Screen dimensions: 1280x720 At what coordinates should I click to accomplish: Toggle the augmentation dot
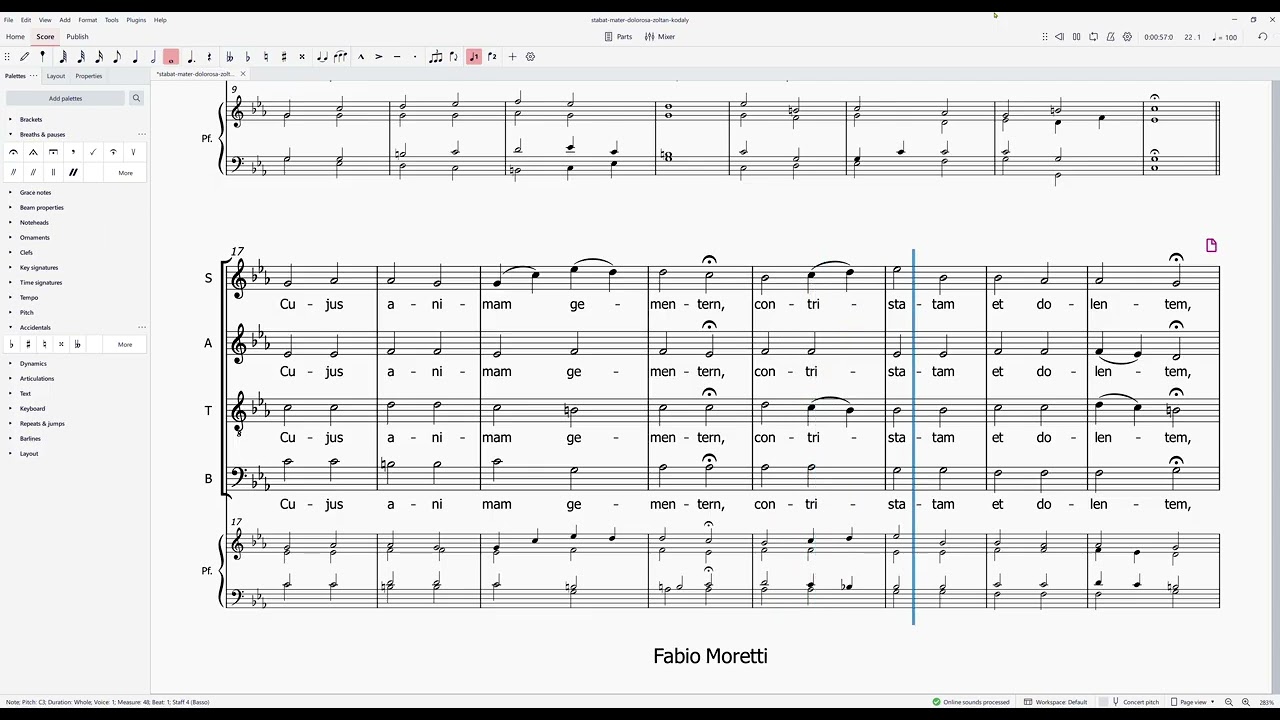[x=191, y=57]
